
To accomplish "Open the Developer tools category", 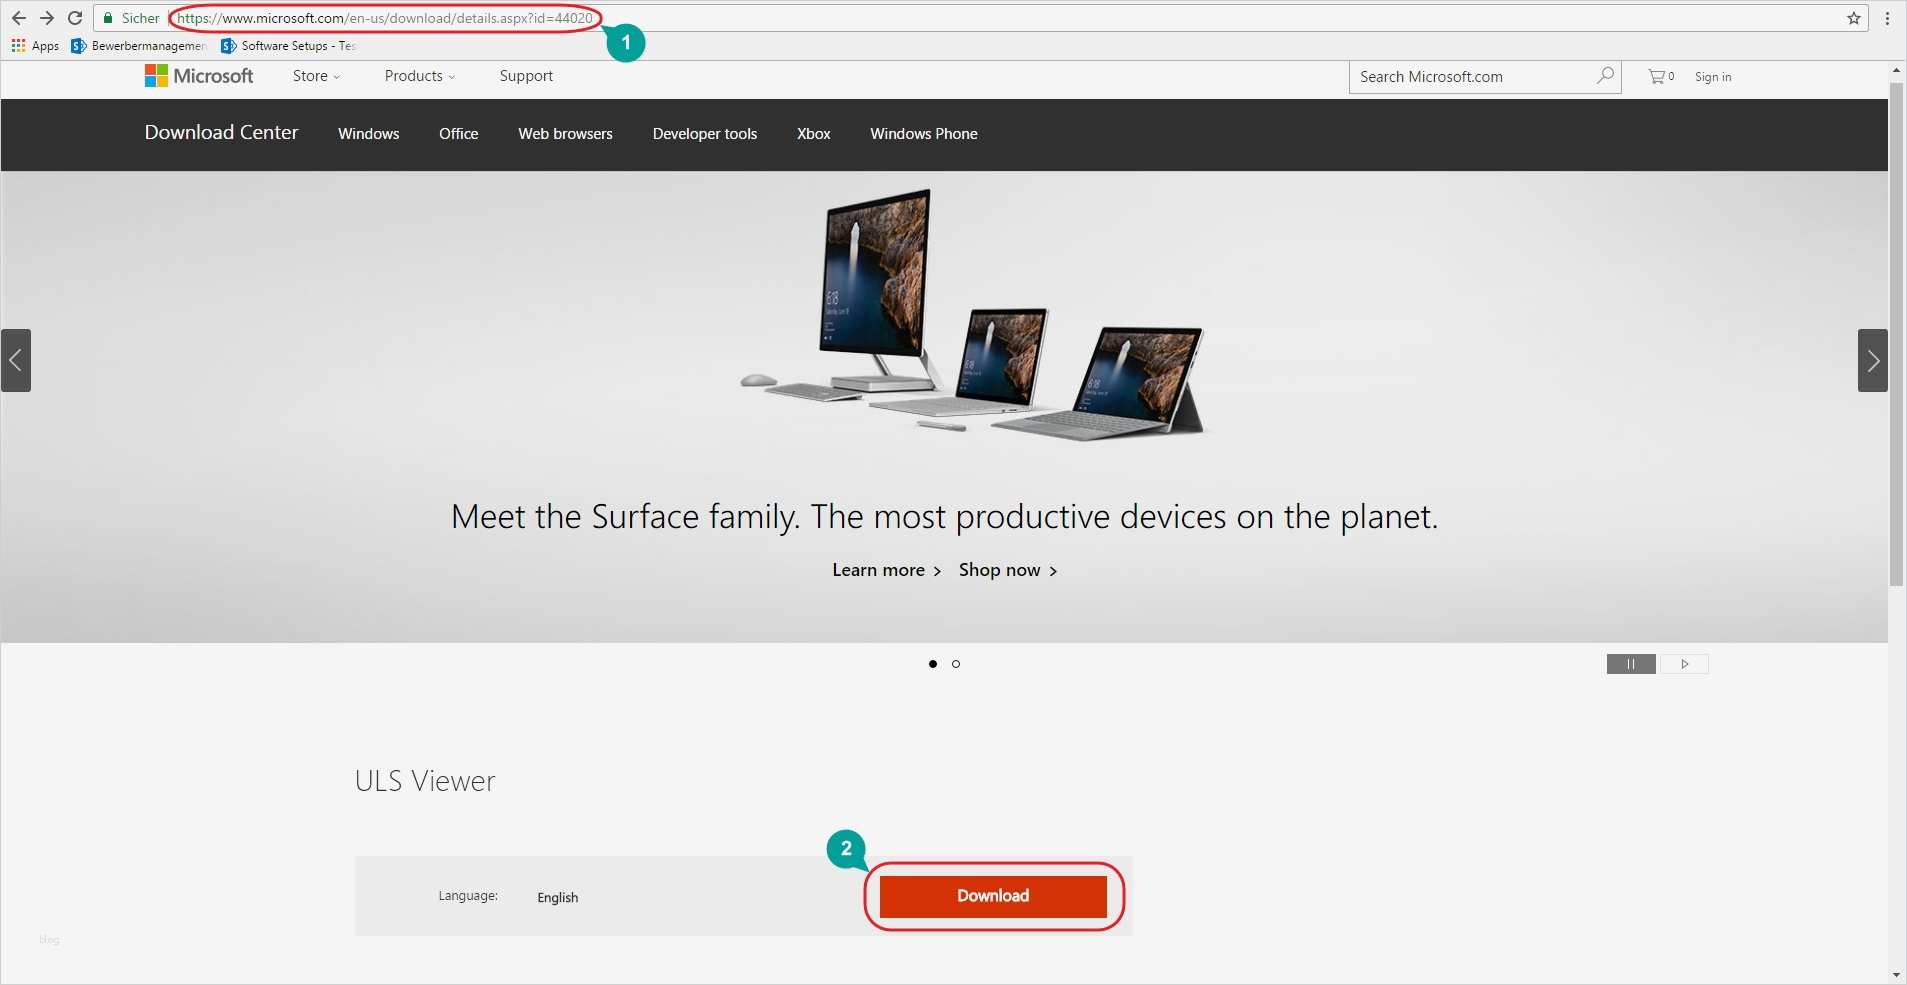I will pos(705,134).
